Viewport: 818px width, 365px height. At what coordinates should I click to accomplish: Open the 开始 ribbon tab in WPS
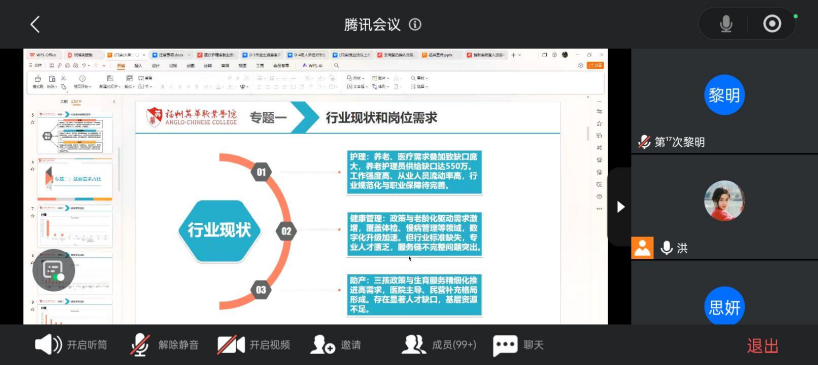click(121, 66)
